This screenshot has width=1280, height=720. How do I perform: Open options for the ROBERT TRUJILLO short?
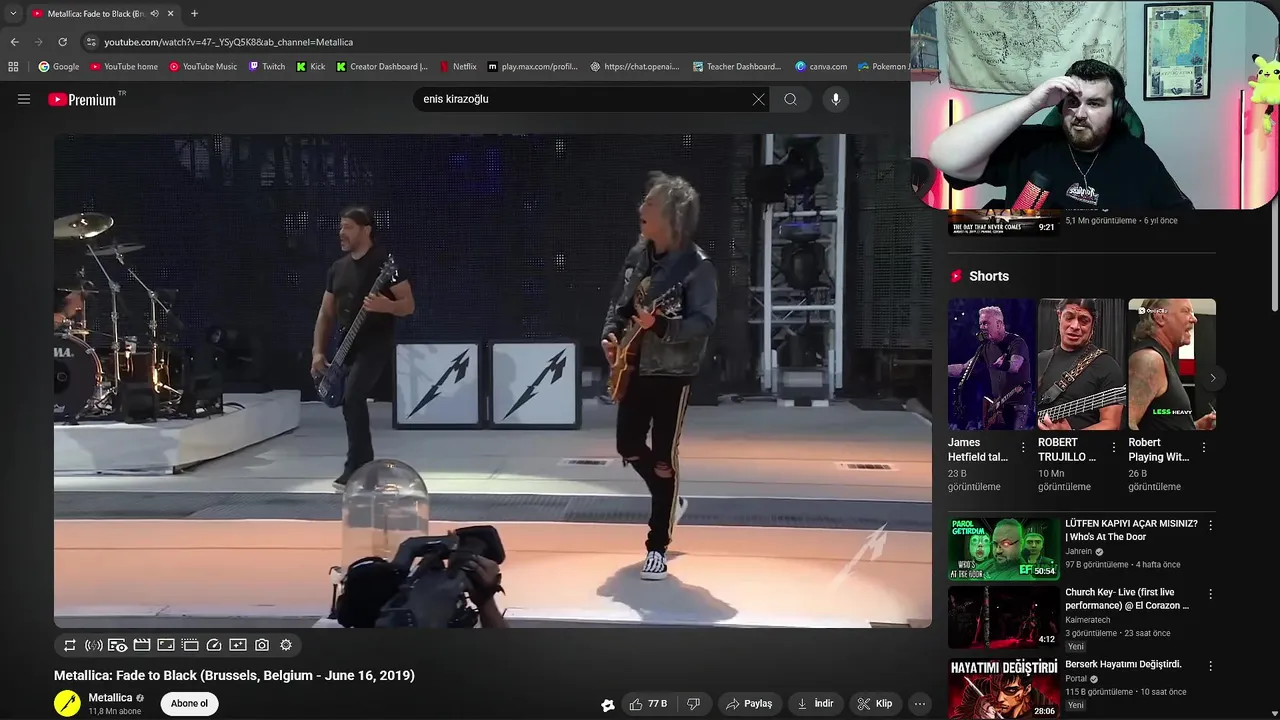[x=1113, y=447]
